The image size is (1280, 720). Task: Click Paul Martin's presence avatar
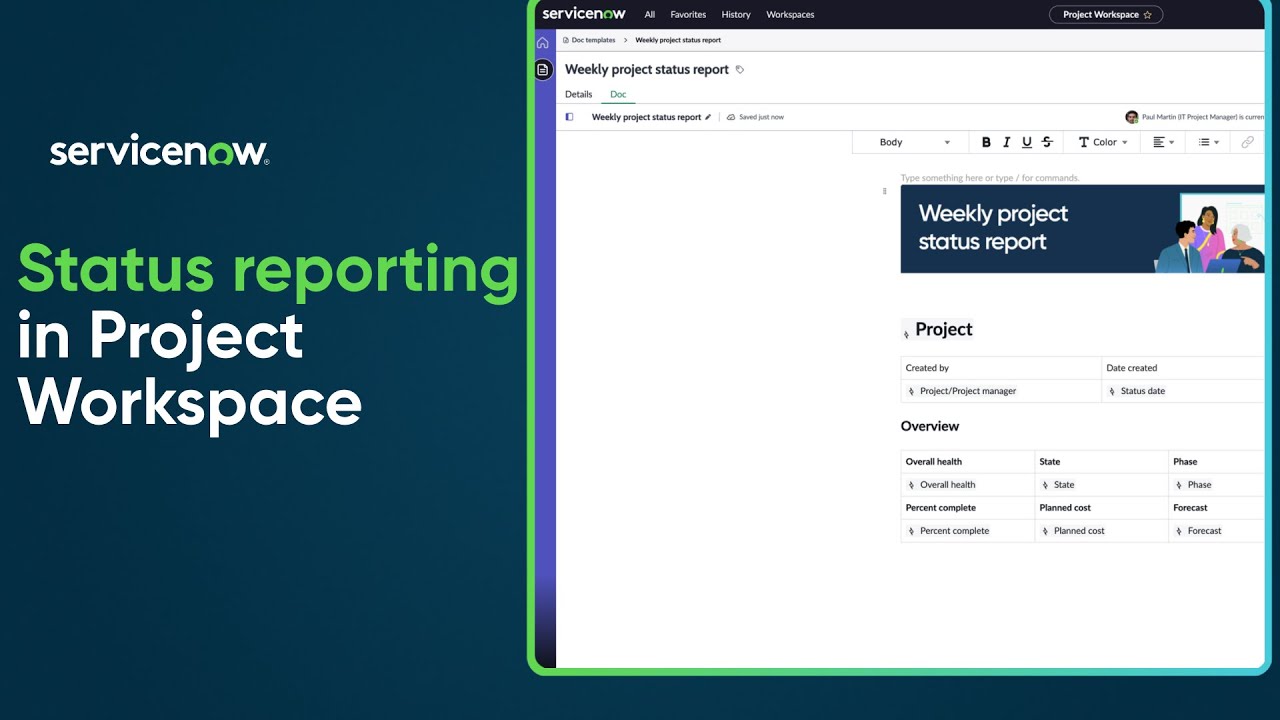pyautogui.click(x=1131, y=117)
